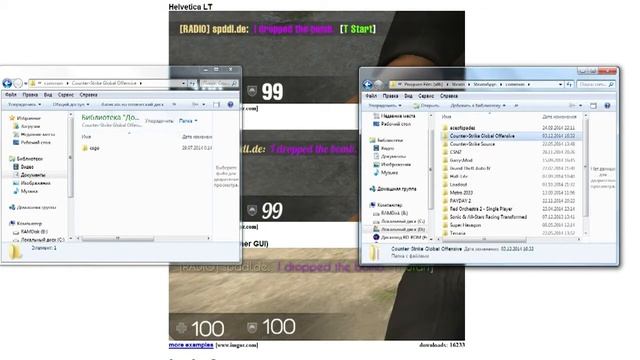Open Общий доступ dropdown in csgo folder window
The image size is (640, 360).
71,104
